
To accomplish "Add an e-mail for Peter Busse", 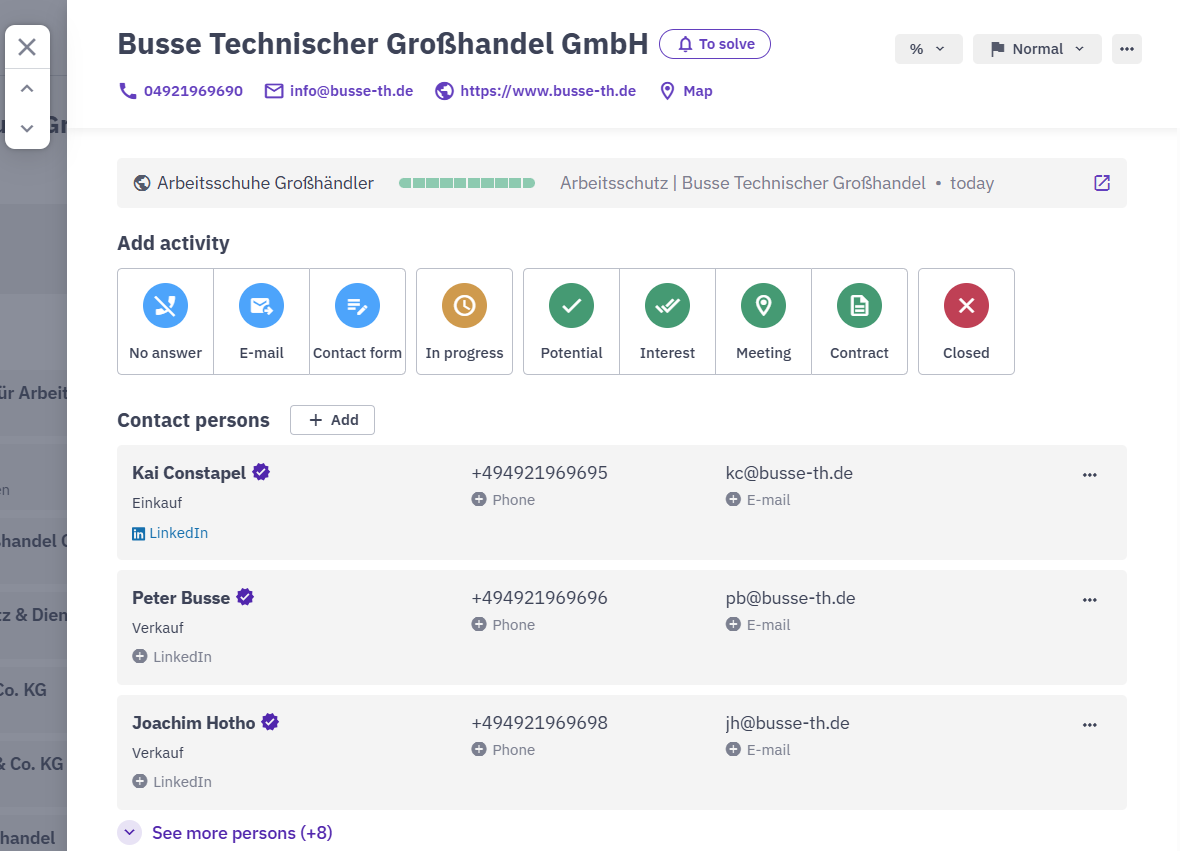I will pos(758,625).
